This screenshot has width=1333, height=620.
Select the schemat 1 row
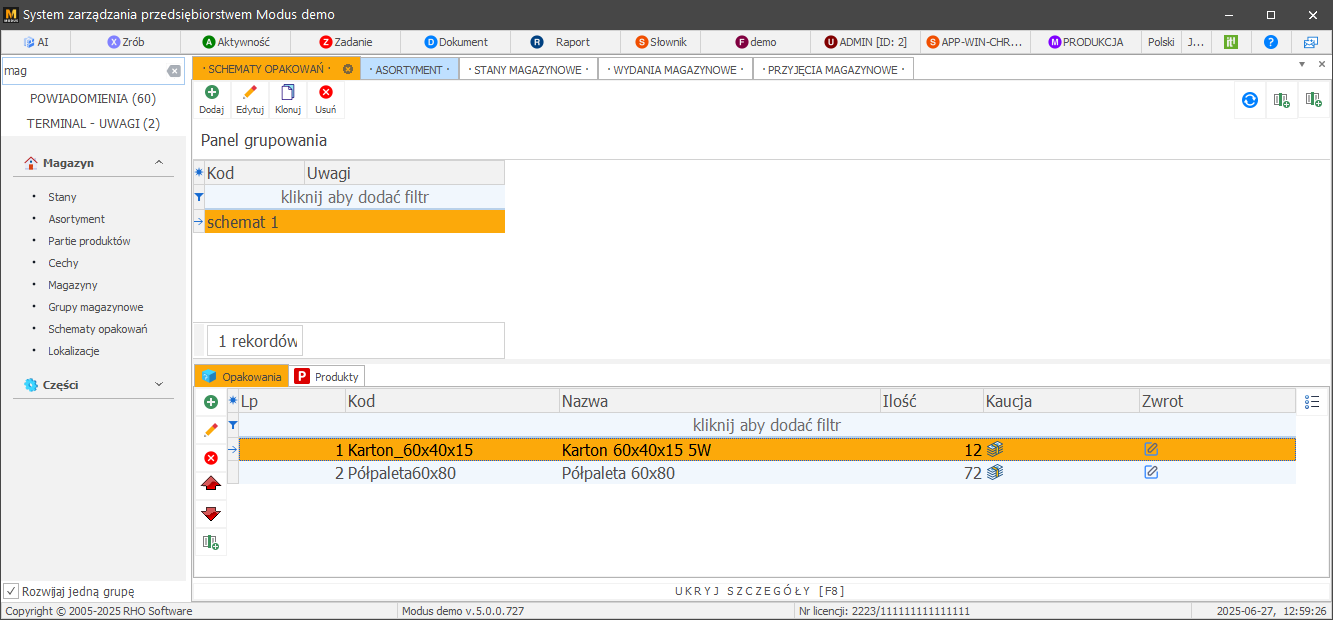(x=354, y=222)
